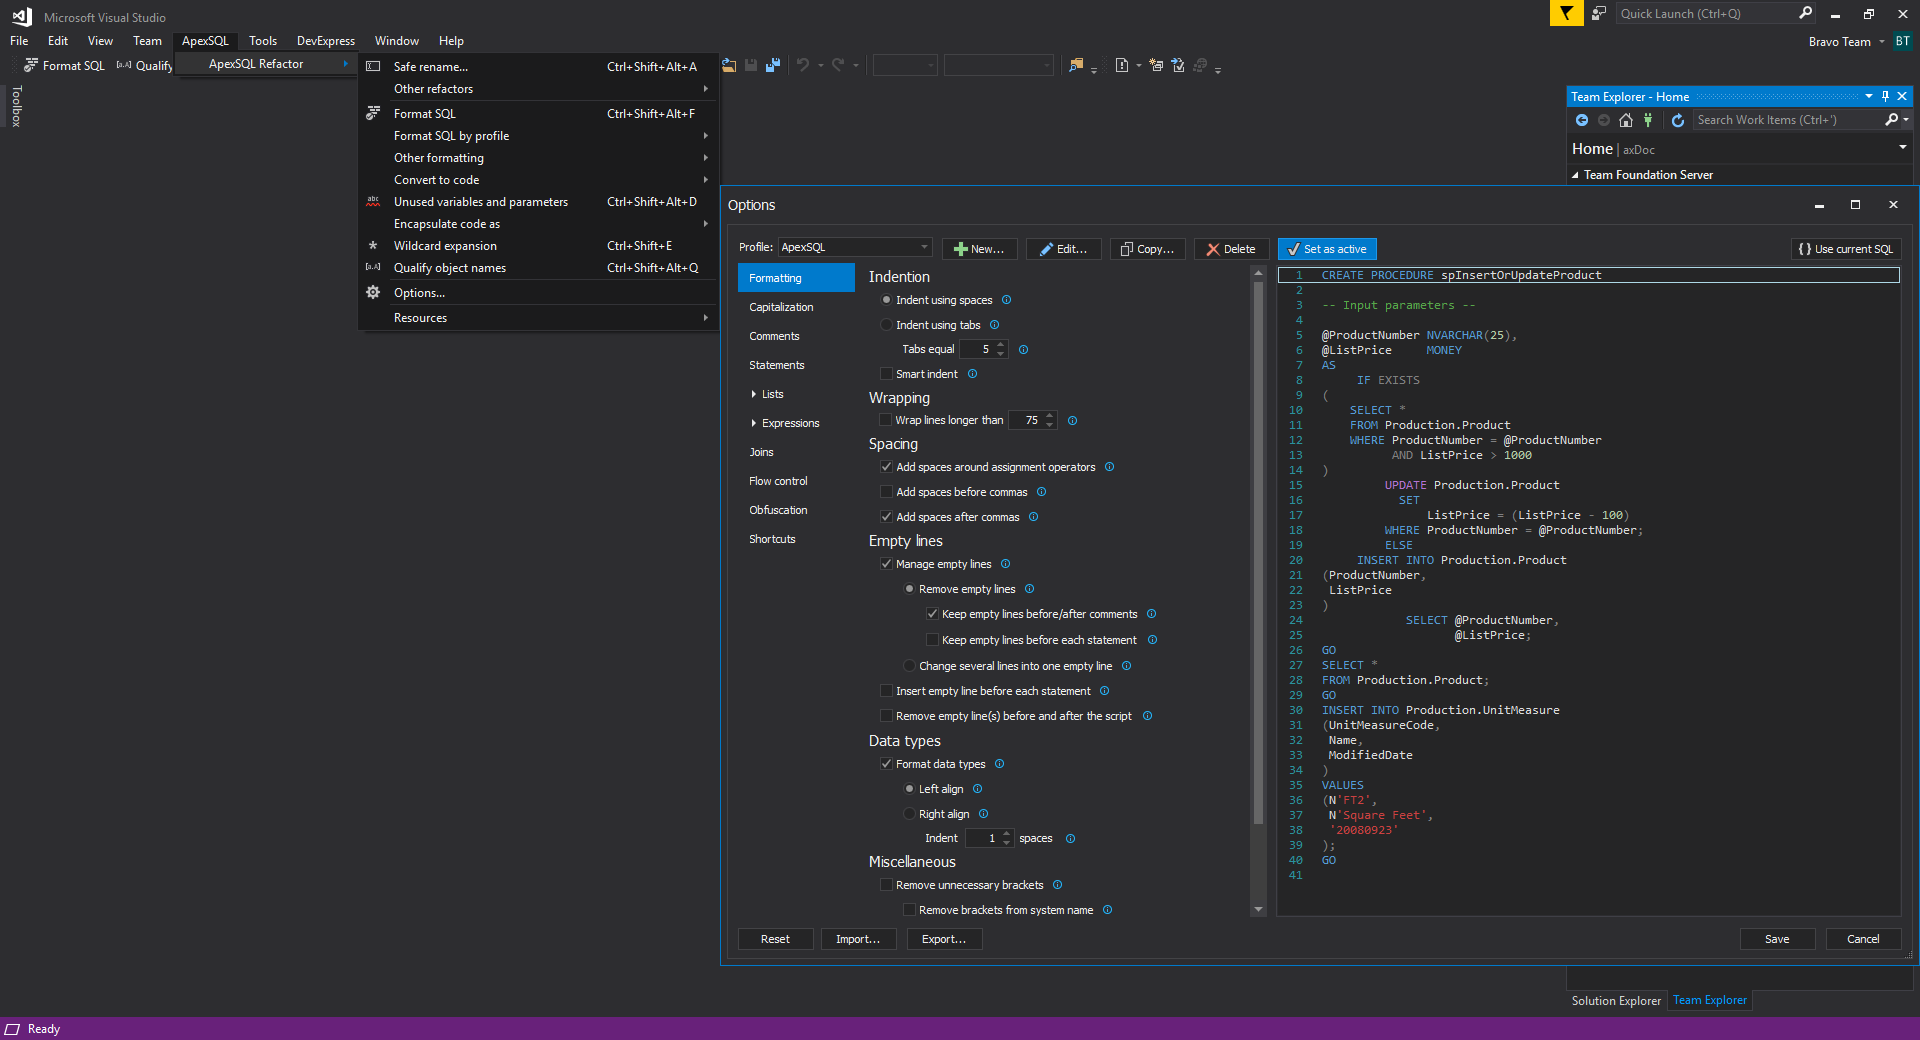
Task: Uncheck Add spaces after commas
Action: coord(886,517)
